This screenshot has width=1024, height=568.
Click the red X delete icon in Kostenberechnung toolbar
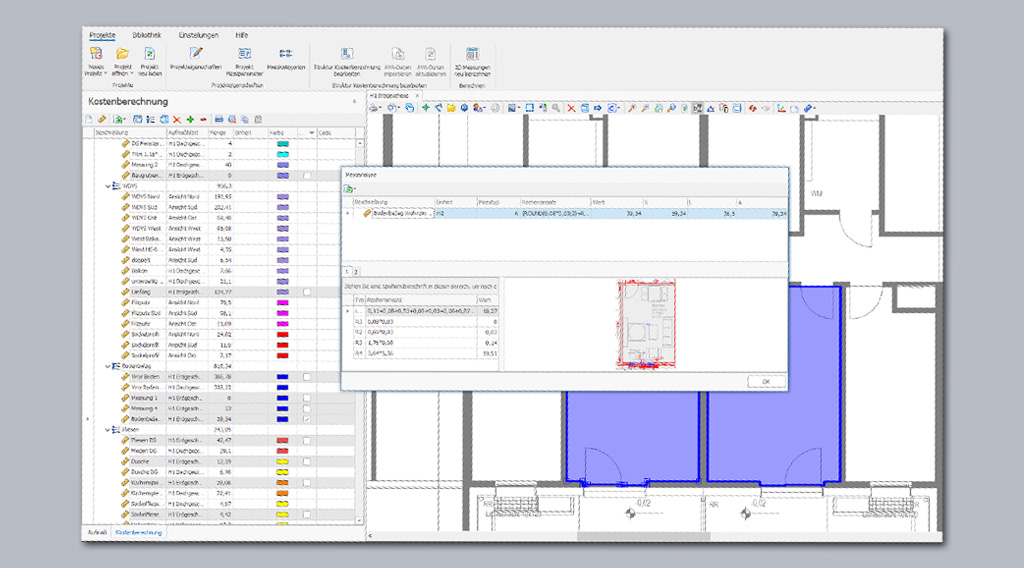coord(176,119)
